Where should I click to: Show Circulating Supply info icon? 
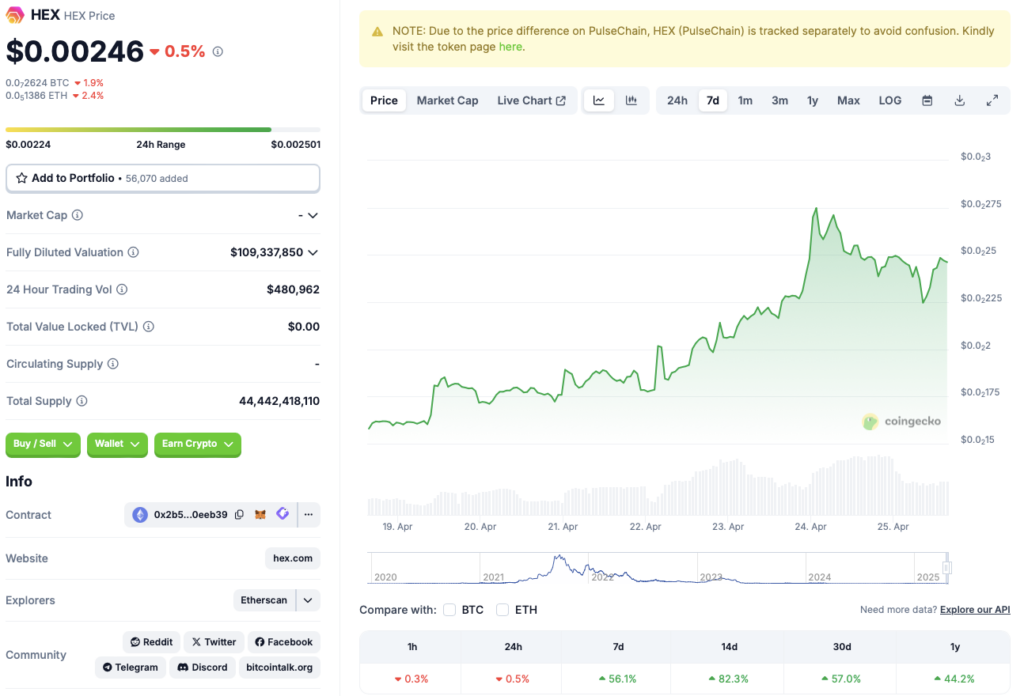tap(113, 364)
